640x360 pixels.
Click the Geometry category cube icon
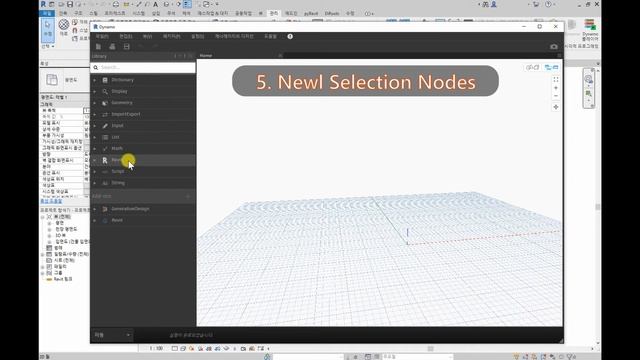click(x=105, y=103)
